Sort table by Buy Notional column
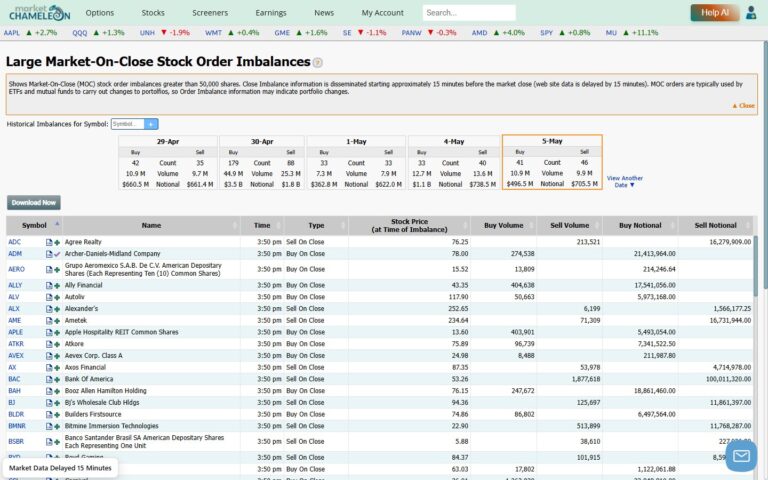768x480 pixels. click(x=640, y=225)
